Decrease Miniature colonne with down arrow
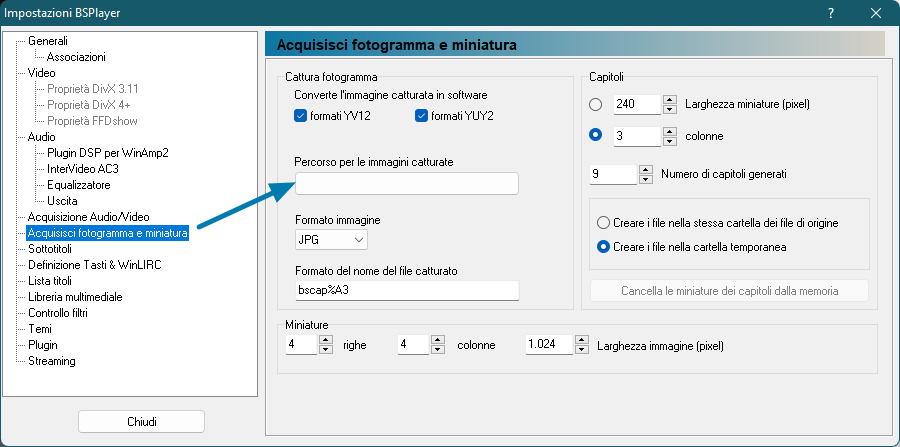Screen dimensions: 900x447 tap(438, 350)
